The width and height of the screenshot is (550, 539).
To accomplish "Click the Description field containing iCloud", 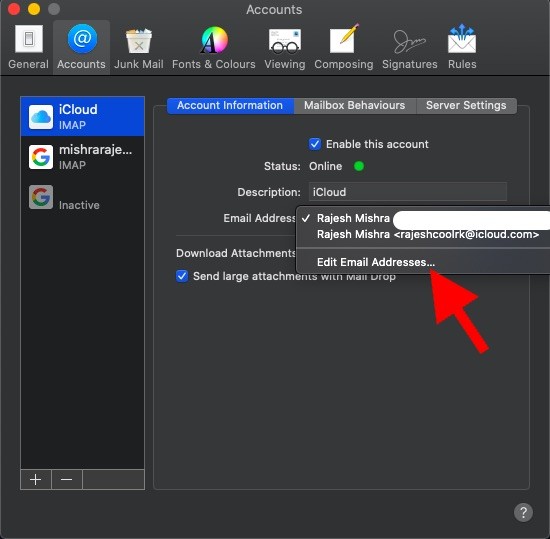I will tap(408, 192).
